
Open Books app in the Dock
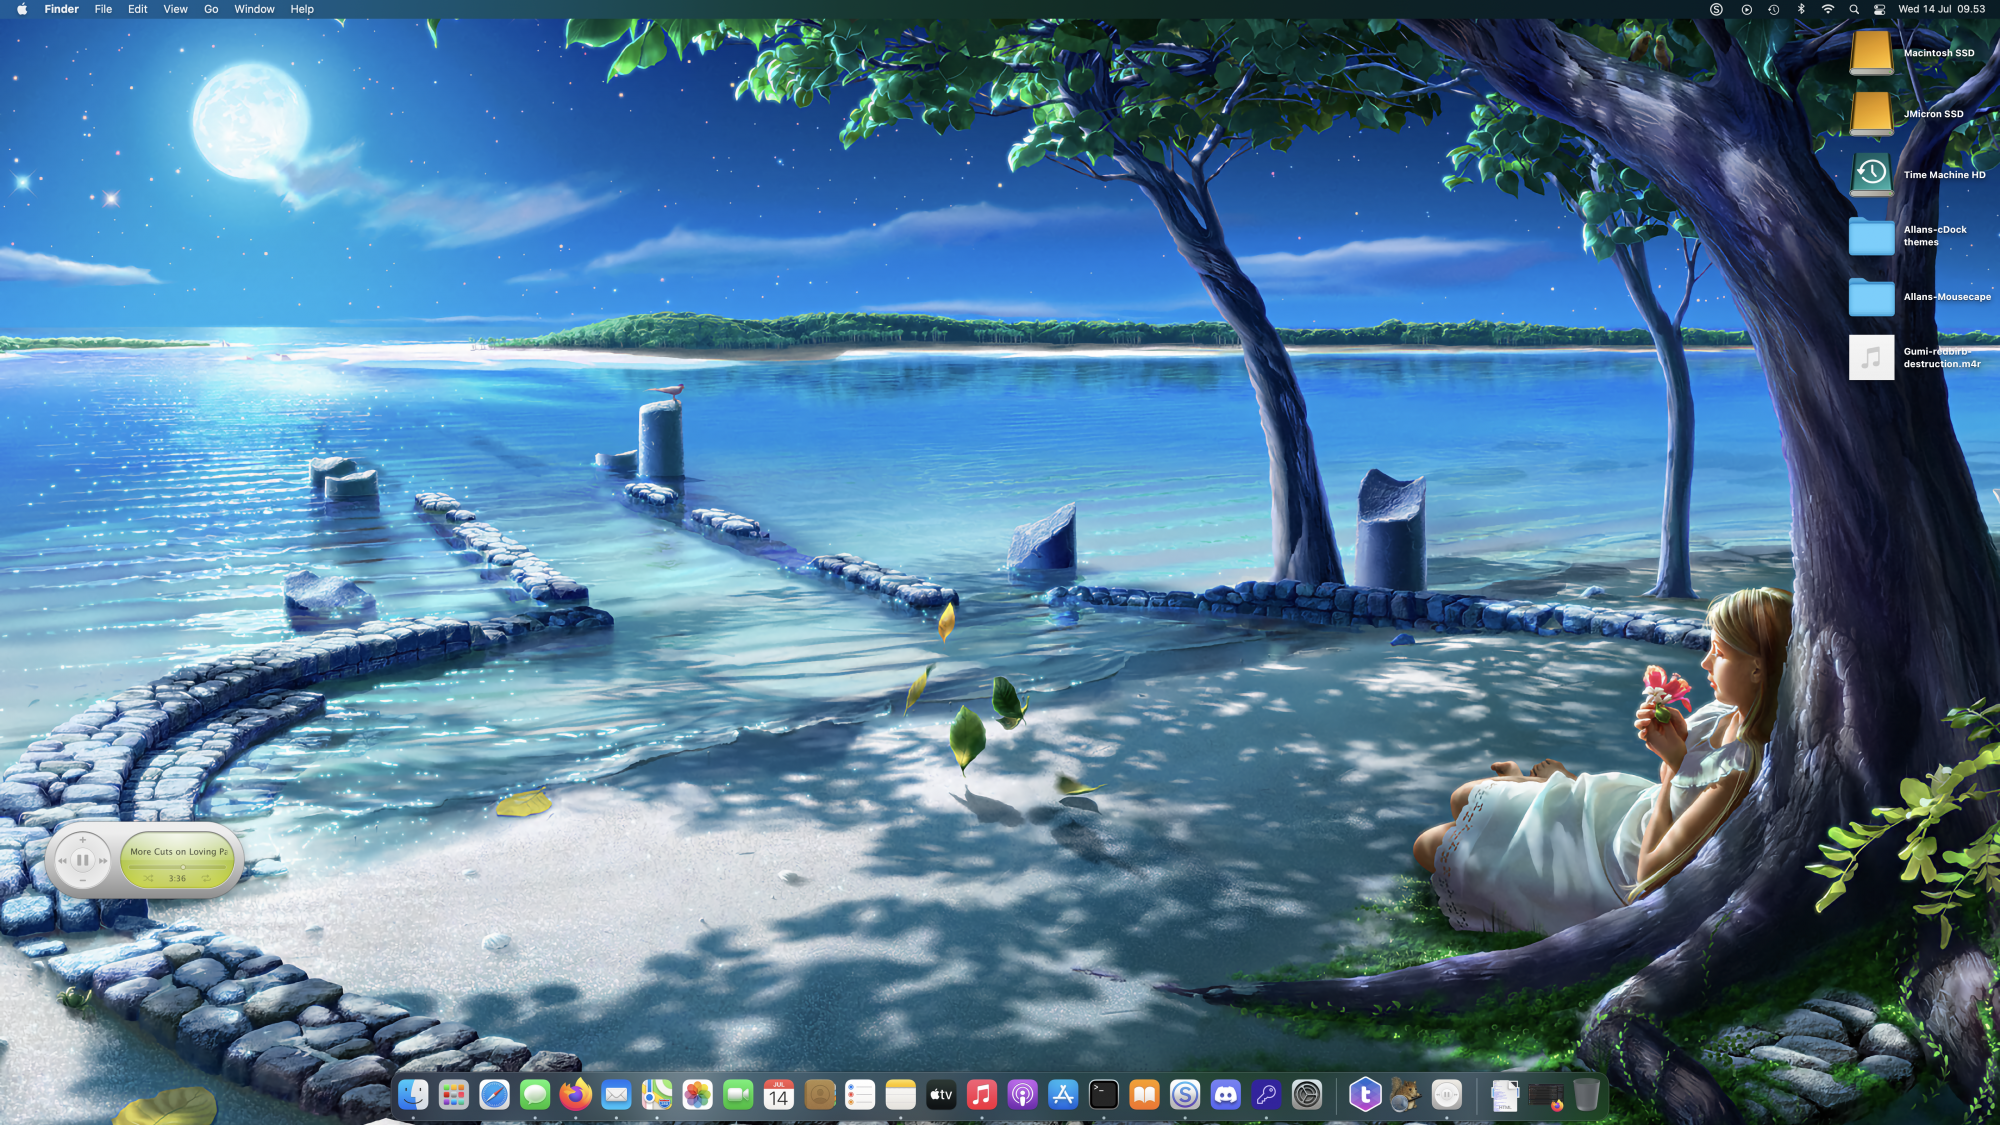1144,1095
